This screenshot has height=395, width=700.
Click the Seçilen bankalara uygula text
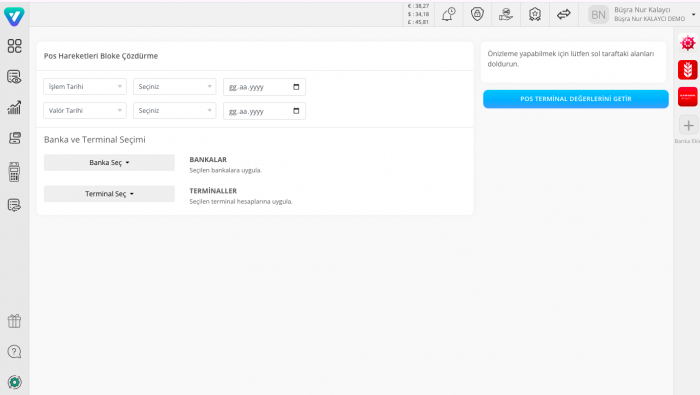pyautogui.click(x=225, y=170)
